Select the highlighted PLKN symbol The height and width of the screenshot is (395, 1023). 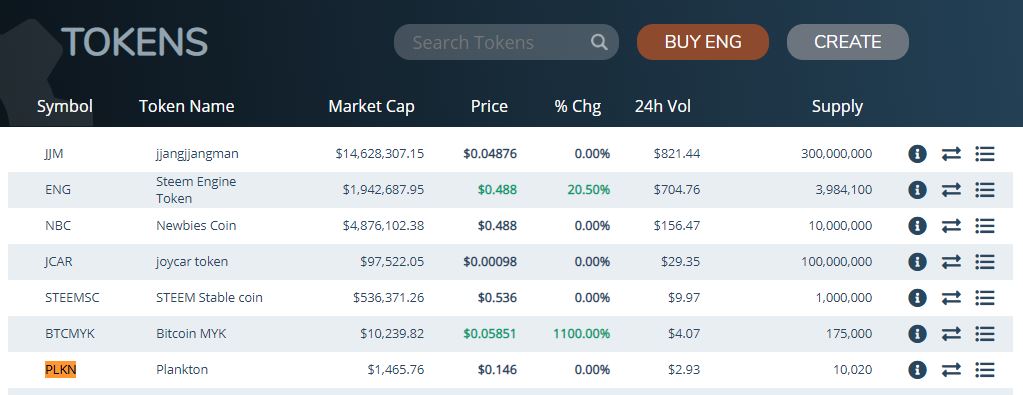[61, 370]
